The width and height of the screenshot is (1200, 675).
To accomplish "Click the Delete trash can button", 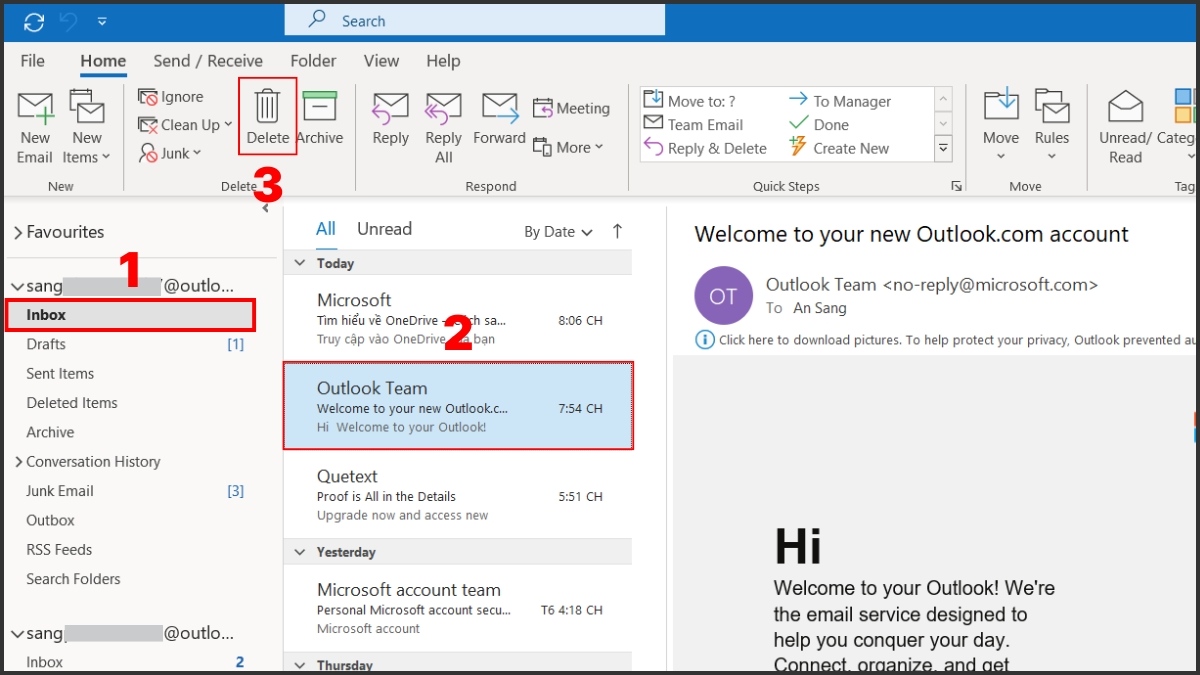I will click(x=267, y=117).
